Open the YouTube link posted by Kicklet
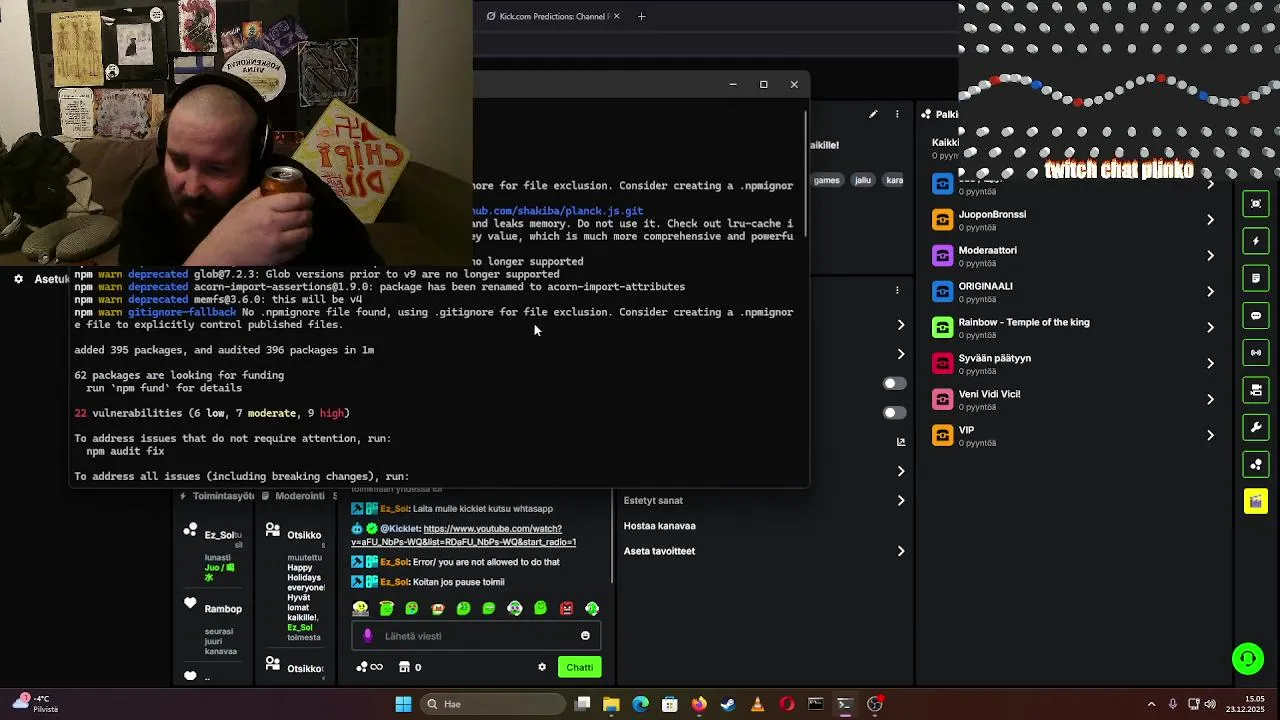The image size is (1280, 720). tap(463, 535)
